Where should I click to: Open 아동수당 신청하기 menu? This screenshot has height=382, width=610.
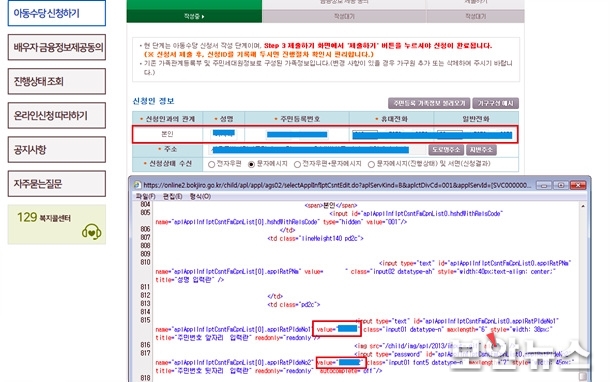tap(57, 13)
